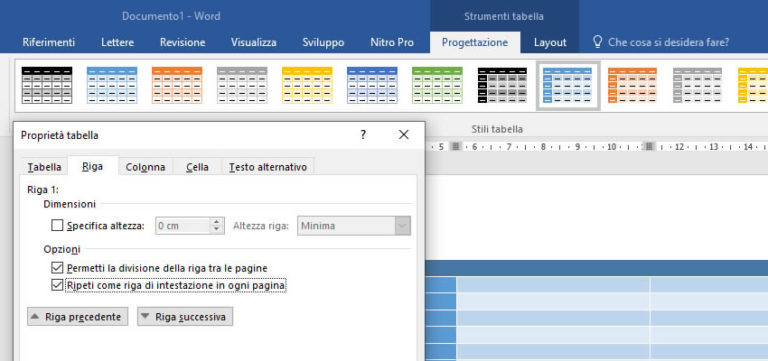The width and height of the screenshot is (768, 361).
Task: Apply the green table style thumbnail
Action: pos(437,85)
